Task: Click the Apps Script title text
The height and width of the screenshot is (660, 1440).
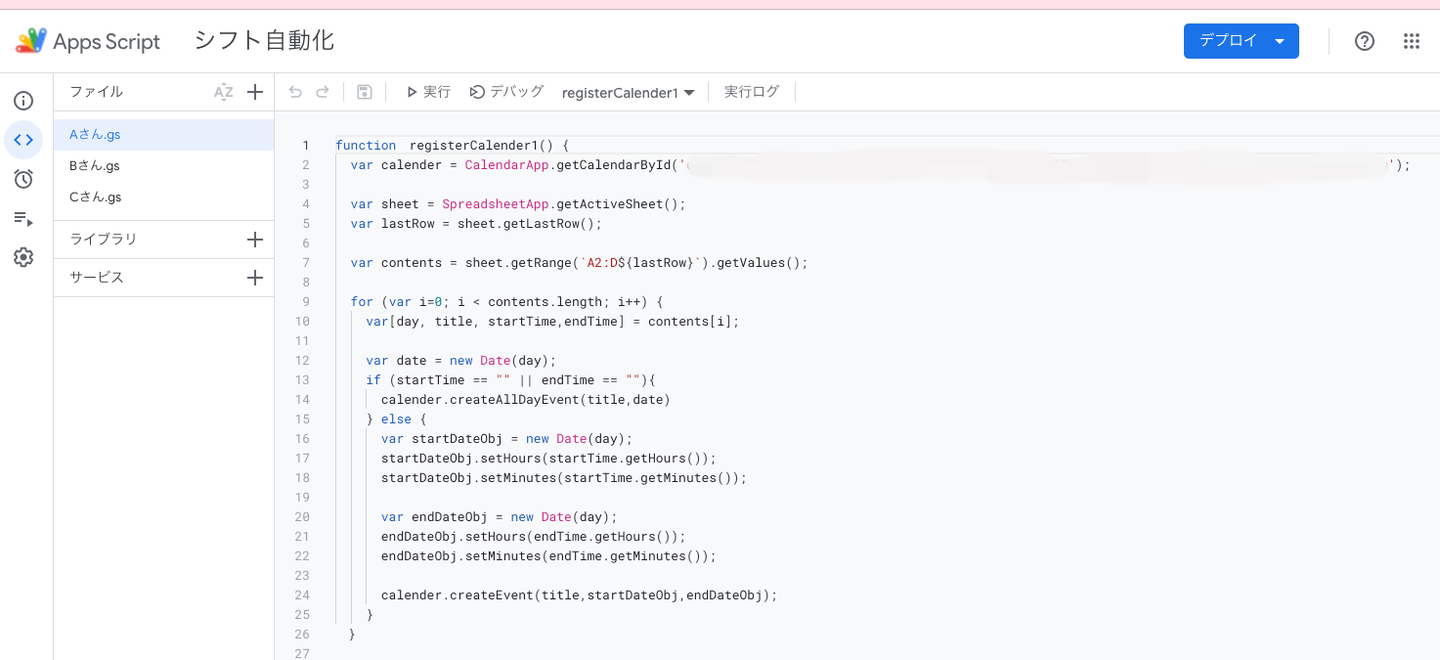Action: click(x=106, y=42)
